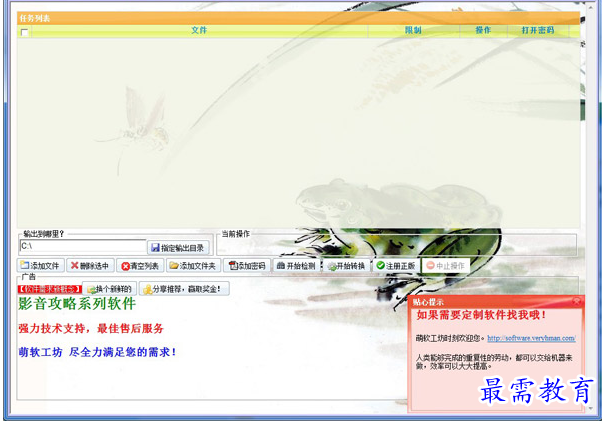Click the 打开密码 column header
Image resolution: width=602 pixels, height=422 pixels.
point(538,30)
